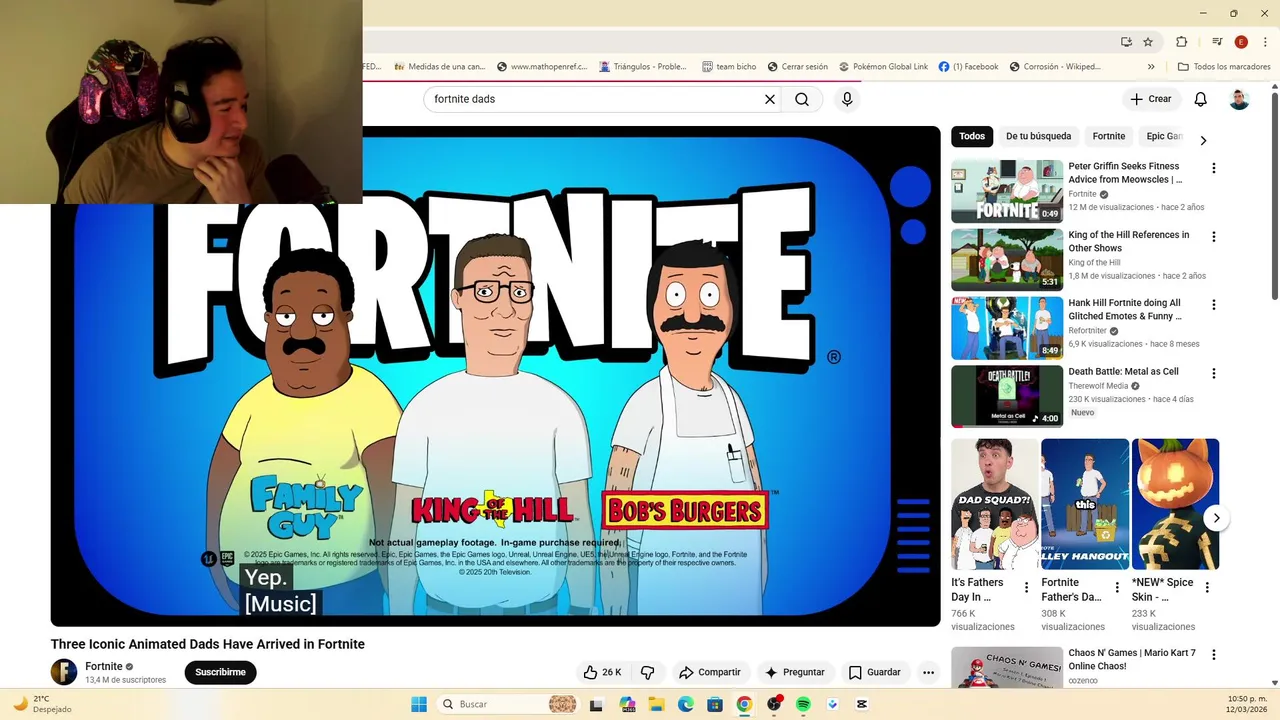Open options for King of the Hill References video

tap(1213, 237)
